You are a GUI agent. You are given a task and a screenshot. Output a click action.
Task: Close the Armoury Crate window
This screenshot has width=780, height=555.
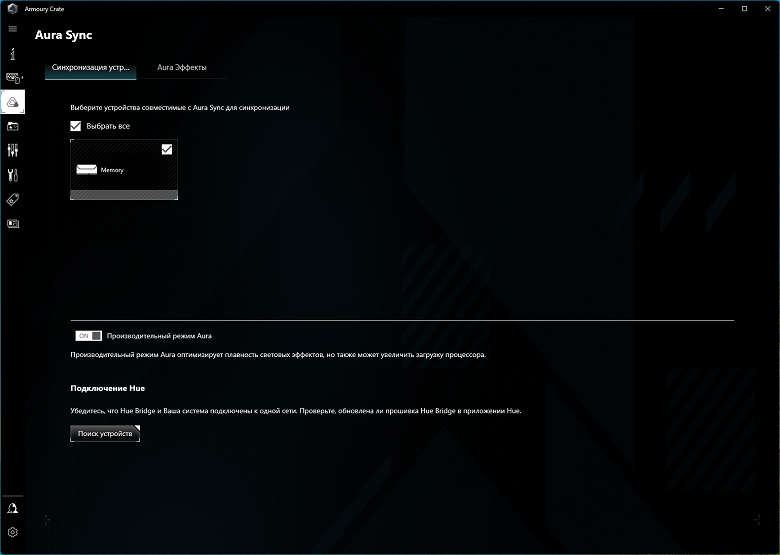(x=767, y=8)
